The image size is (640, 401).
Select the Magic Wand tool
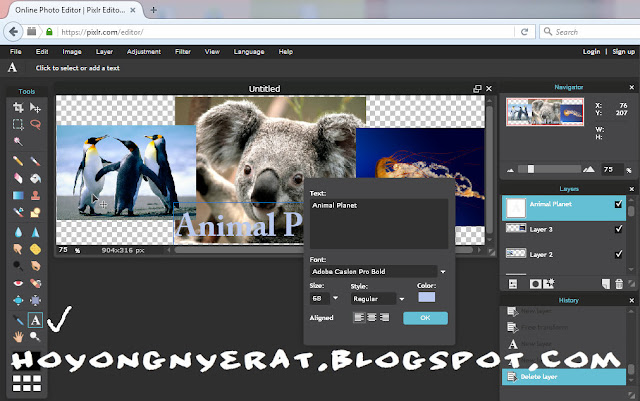(18, 141)
